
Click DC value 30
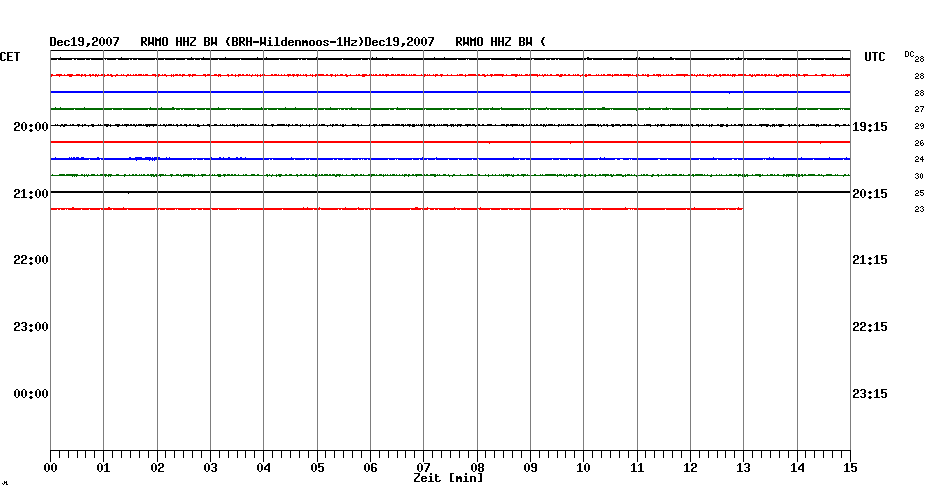[919, 176]
